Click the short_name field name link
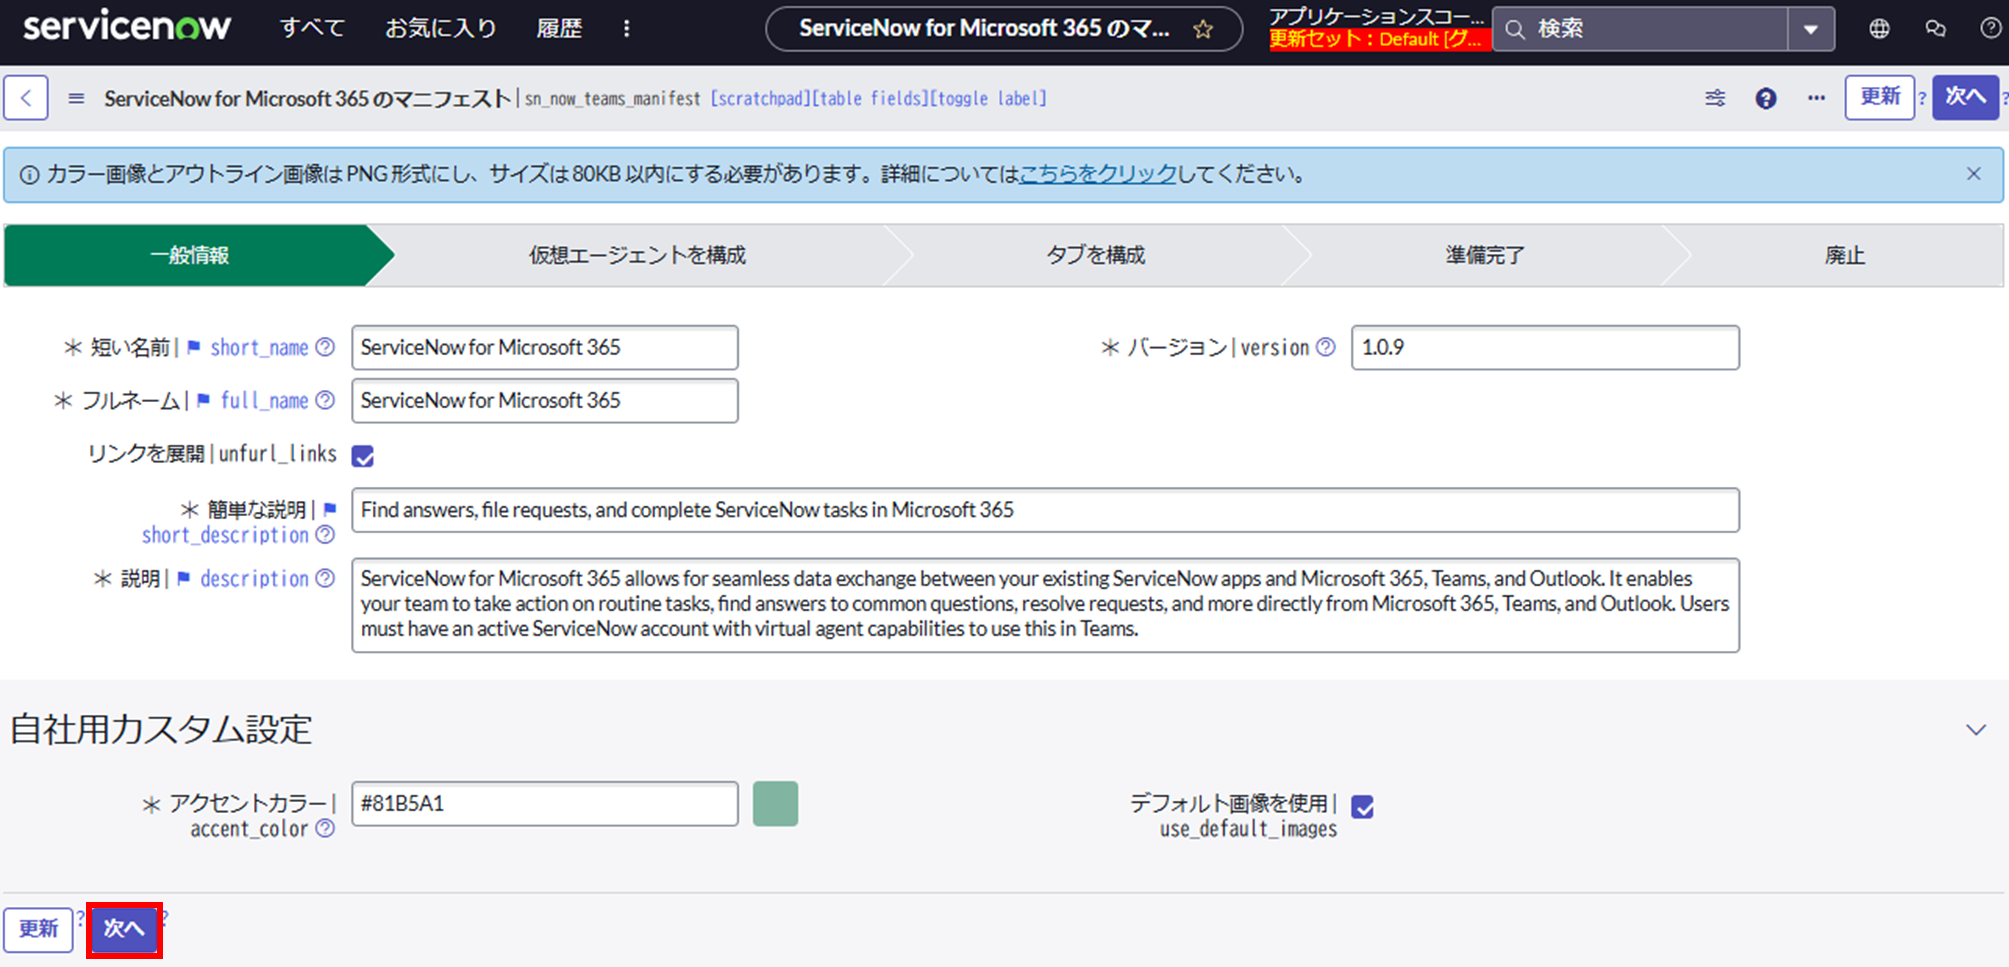Viewport: 2009px width, 967px height. tap(259, 347)
